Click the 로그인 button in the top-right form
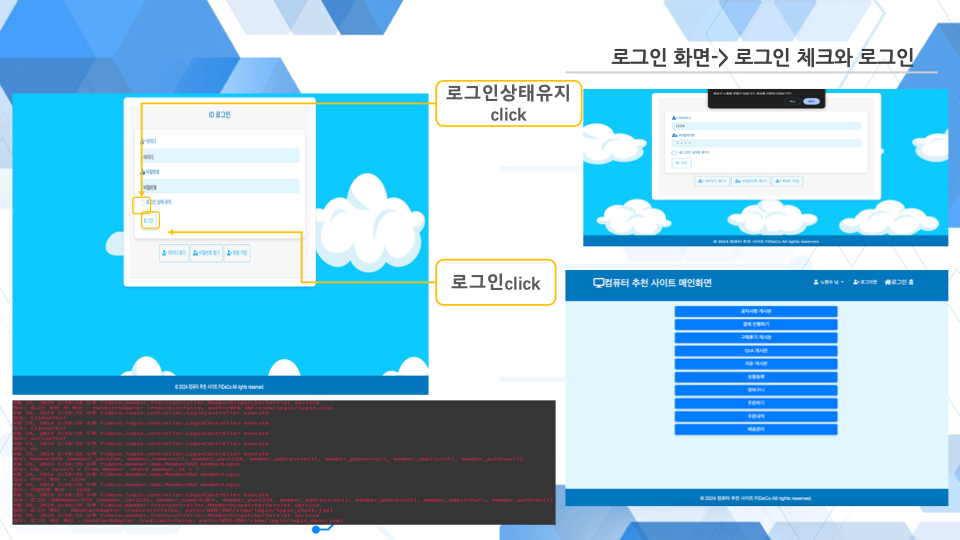This screenshot has width=960, height=540. tap(681, 162)
